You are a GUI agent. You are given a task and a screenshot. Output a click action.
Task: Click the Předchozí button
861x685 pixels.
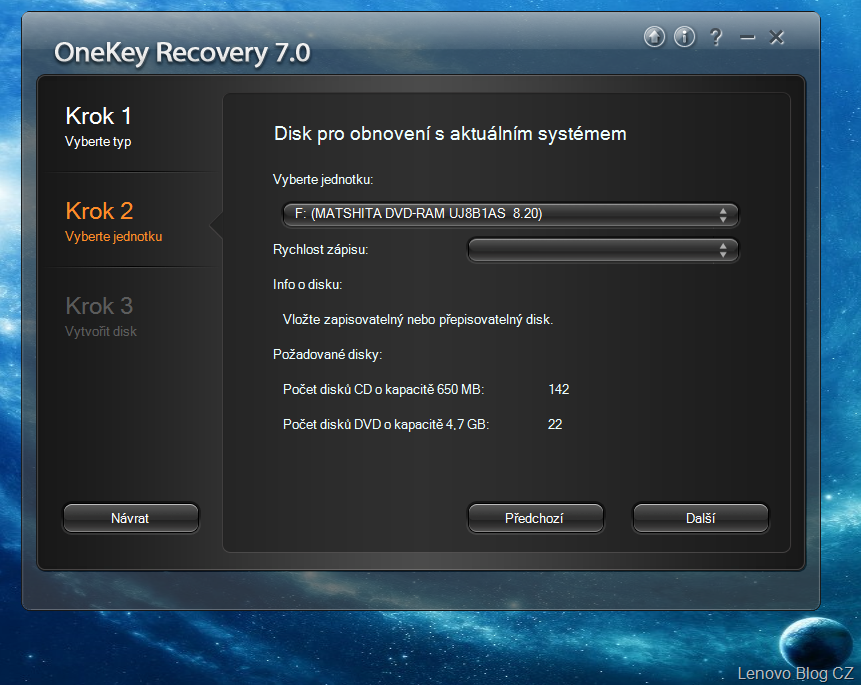point(535,518)
